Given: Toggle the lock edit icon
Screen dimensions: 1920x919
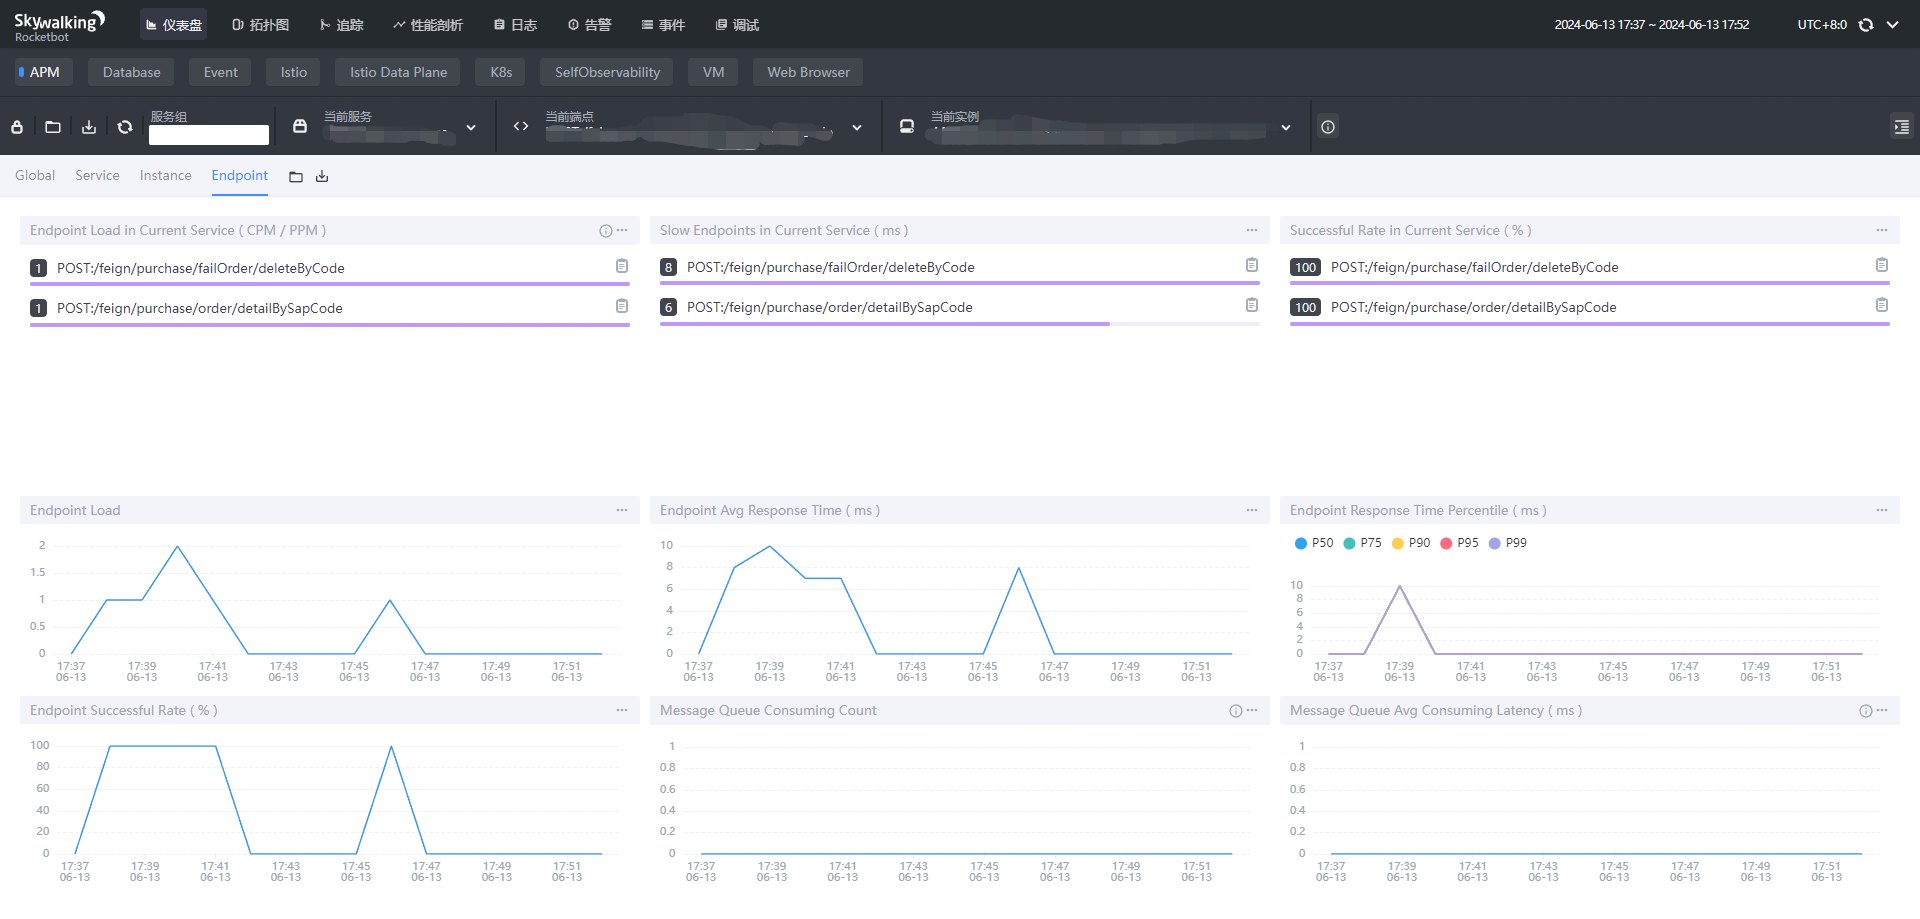Looking at the screenshot, I should point(17,127).
